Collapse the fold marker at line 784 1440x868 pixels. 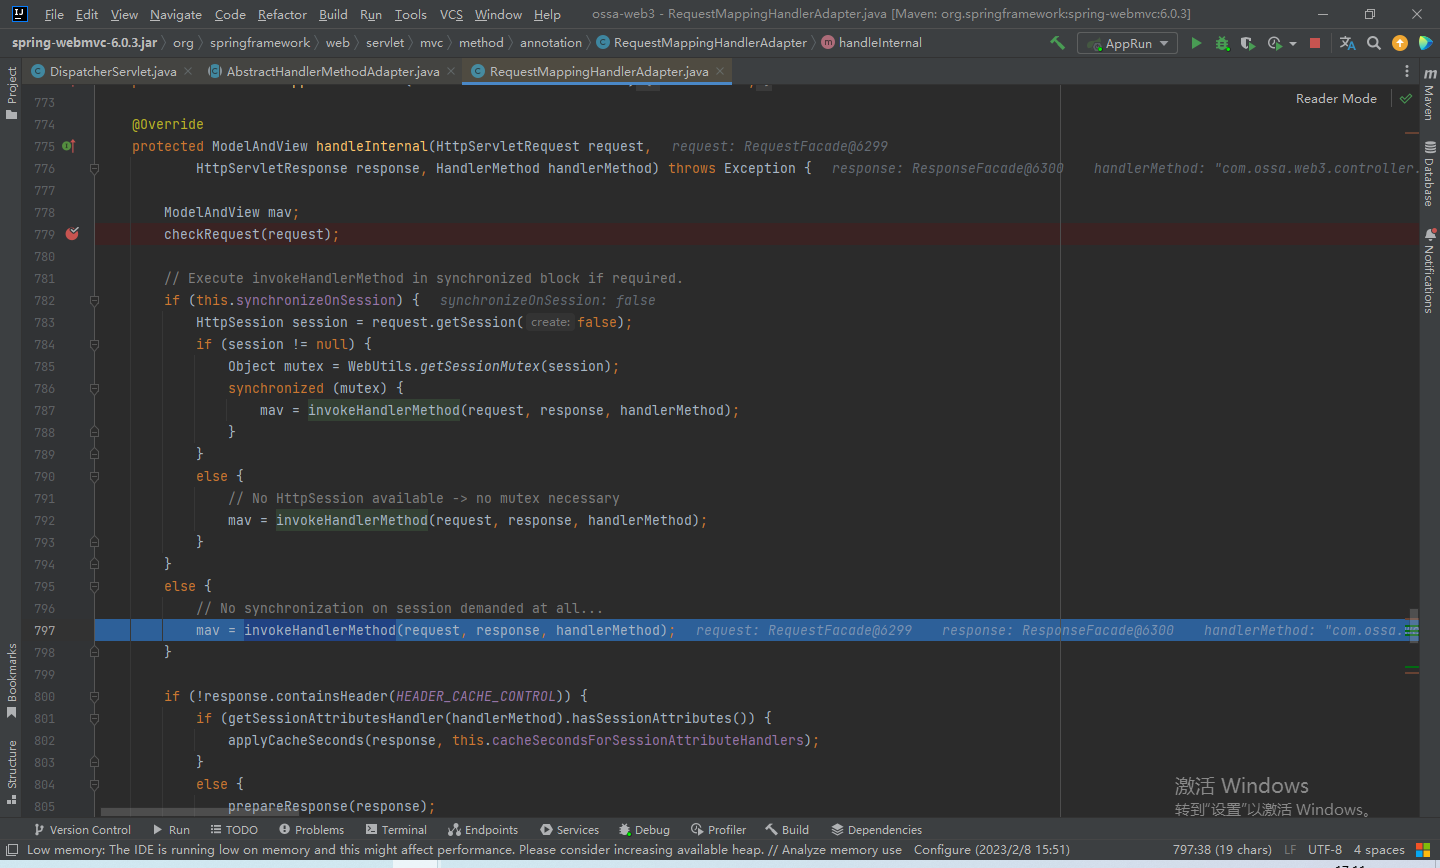[94, 344]
